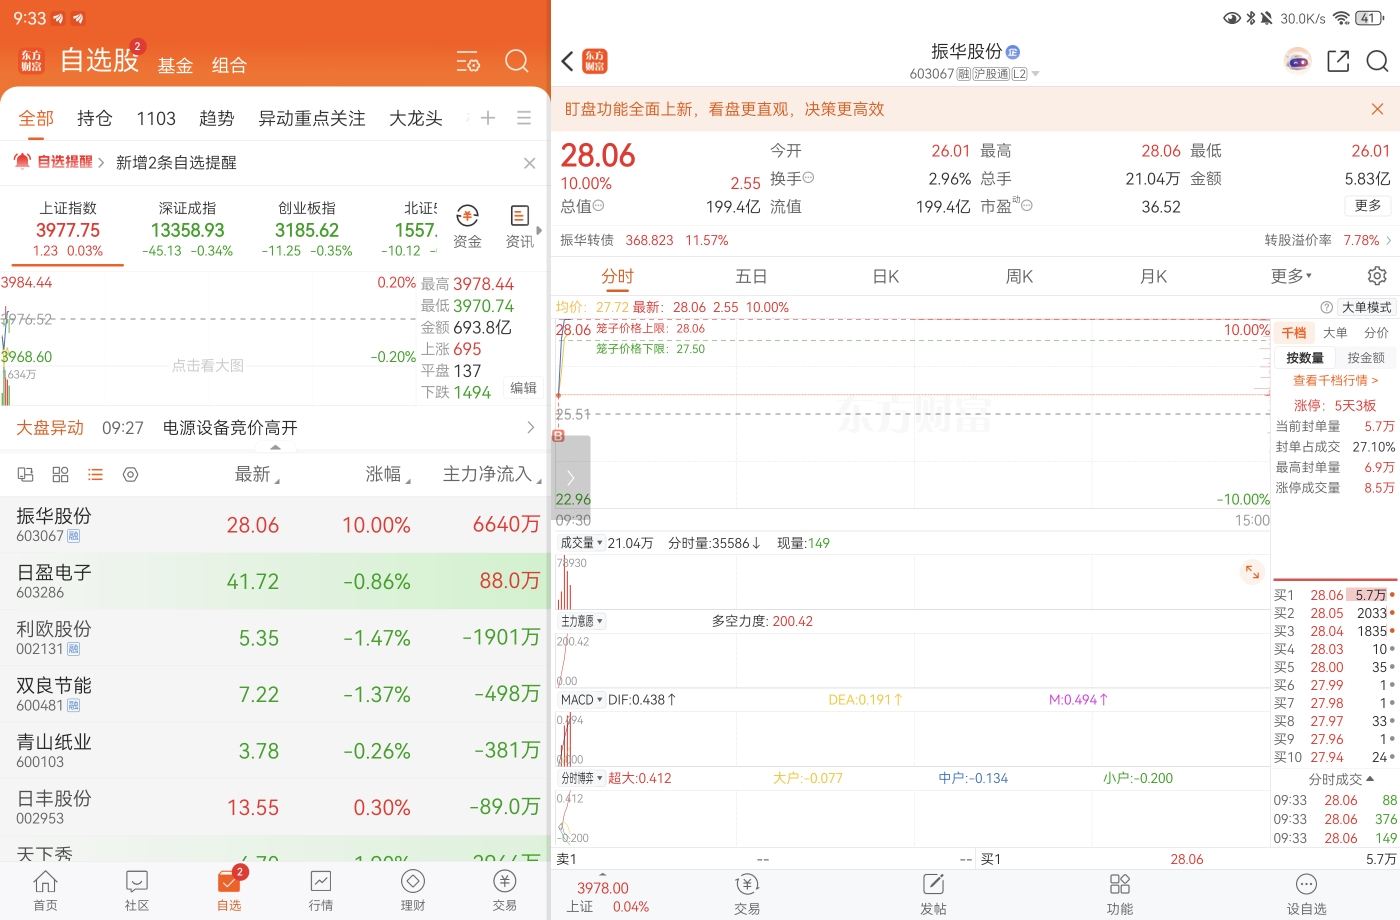Dismiss the 自选提醒 notification
Screen dimensions: 1400x920
pyautogui.click(x=530, y=163)
